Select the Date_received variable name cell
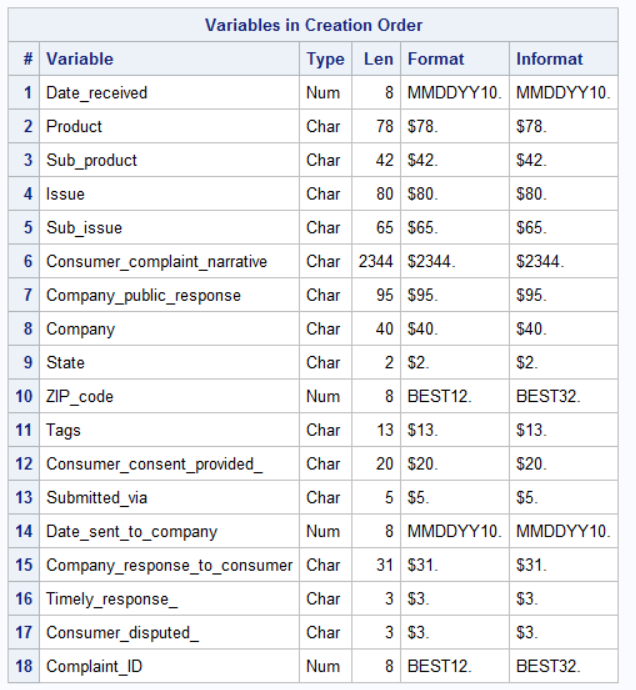Image resolution: width=636 pixels, height=690 pixels. (97, 93)
